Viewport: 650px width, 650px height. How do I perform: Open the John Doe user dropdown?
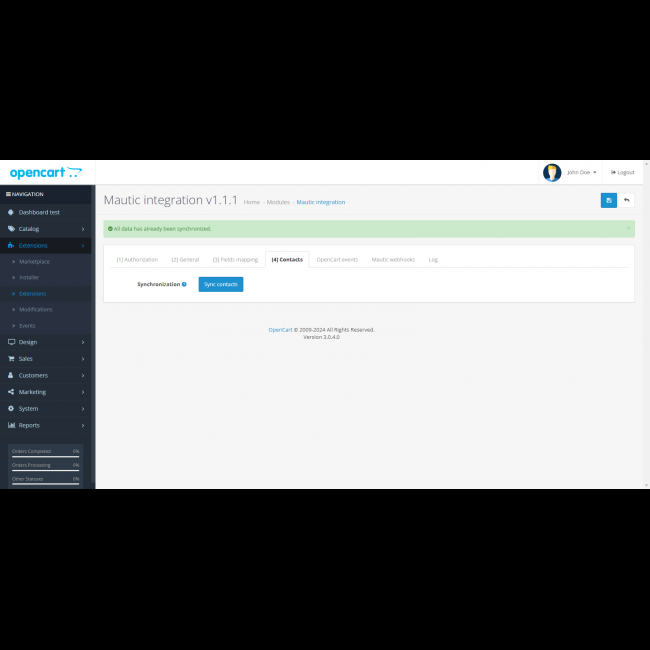581,172
